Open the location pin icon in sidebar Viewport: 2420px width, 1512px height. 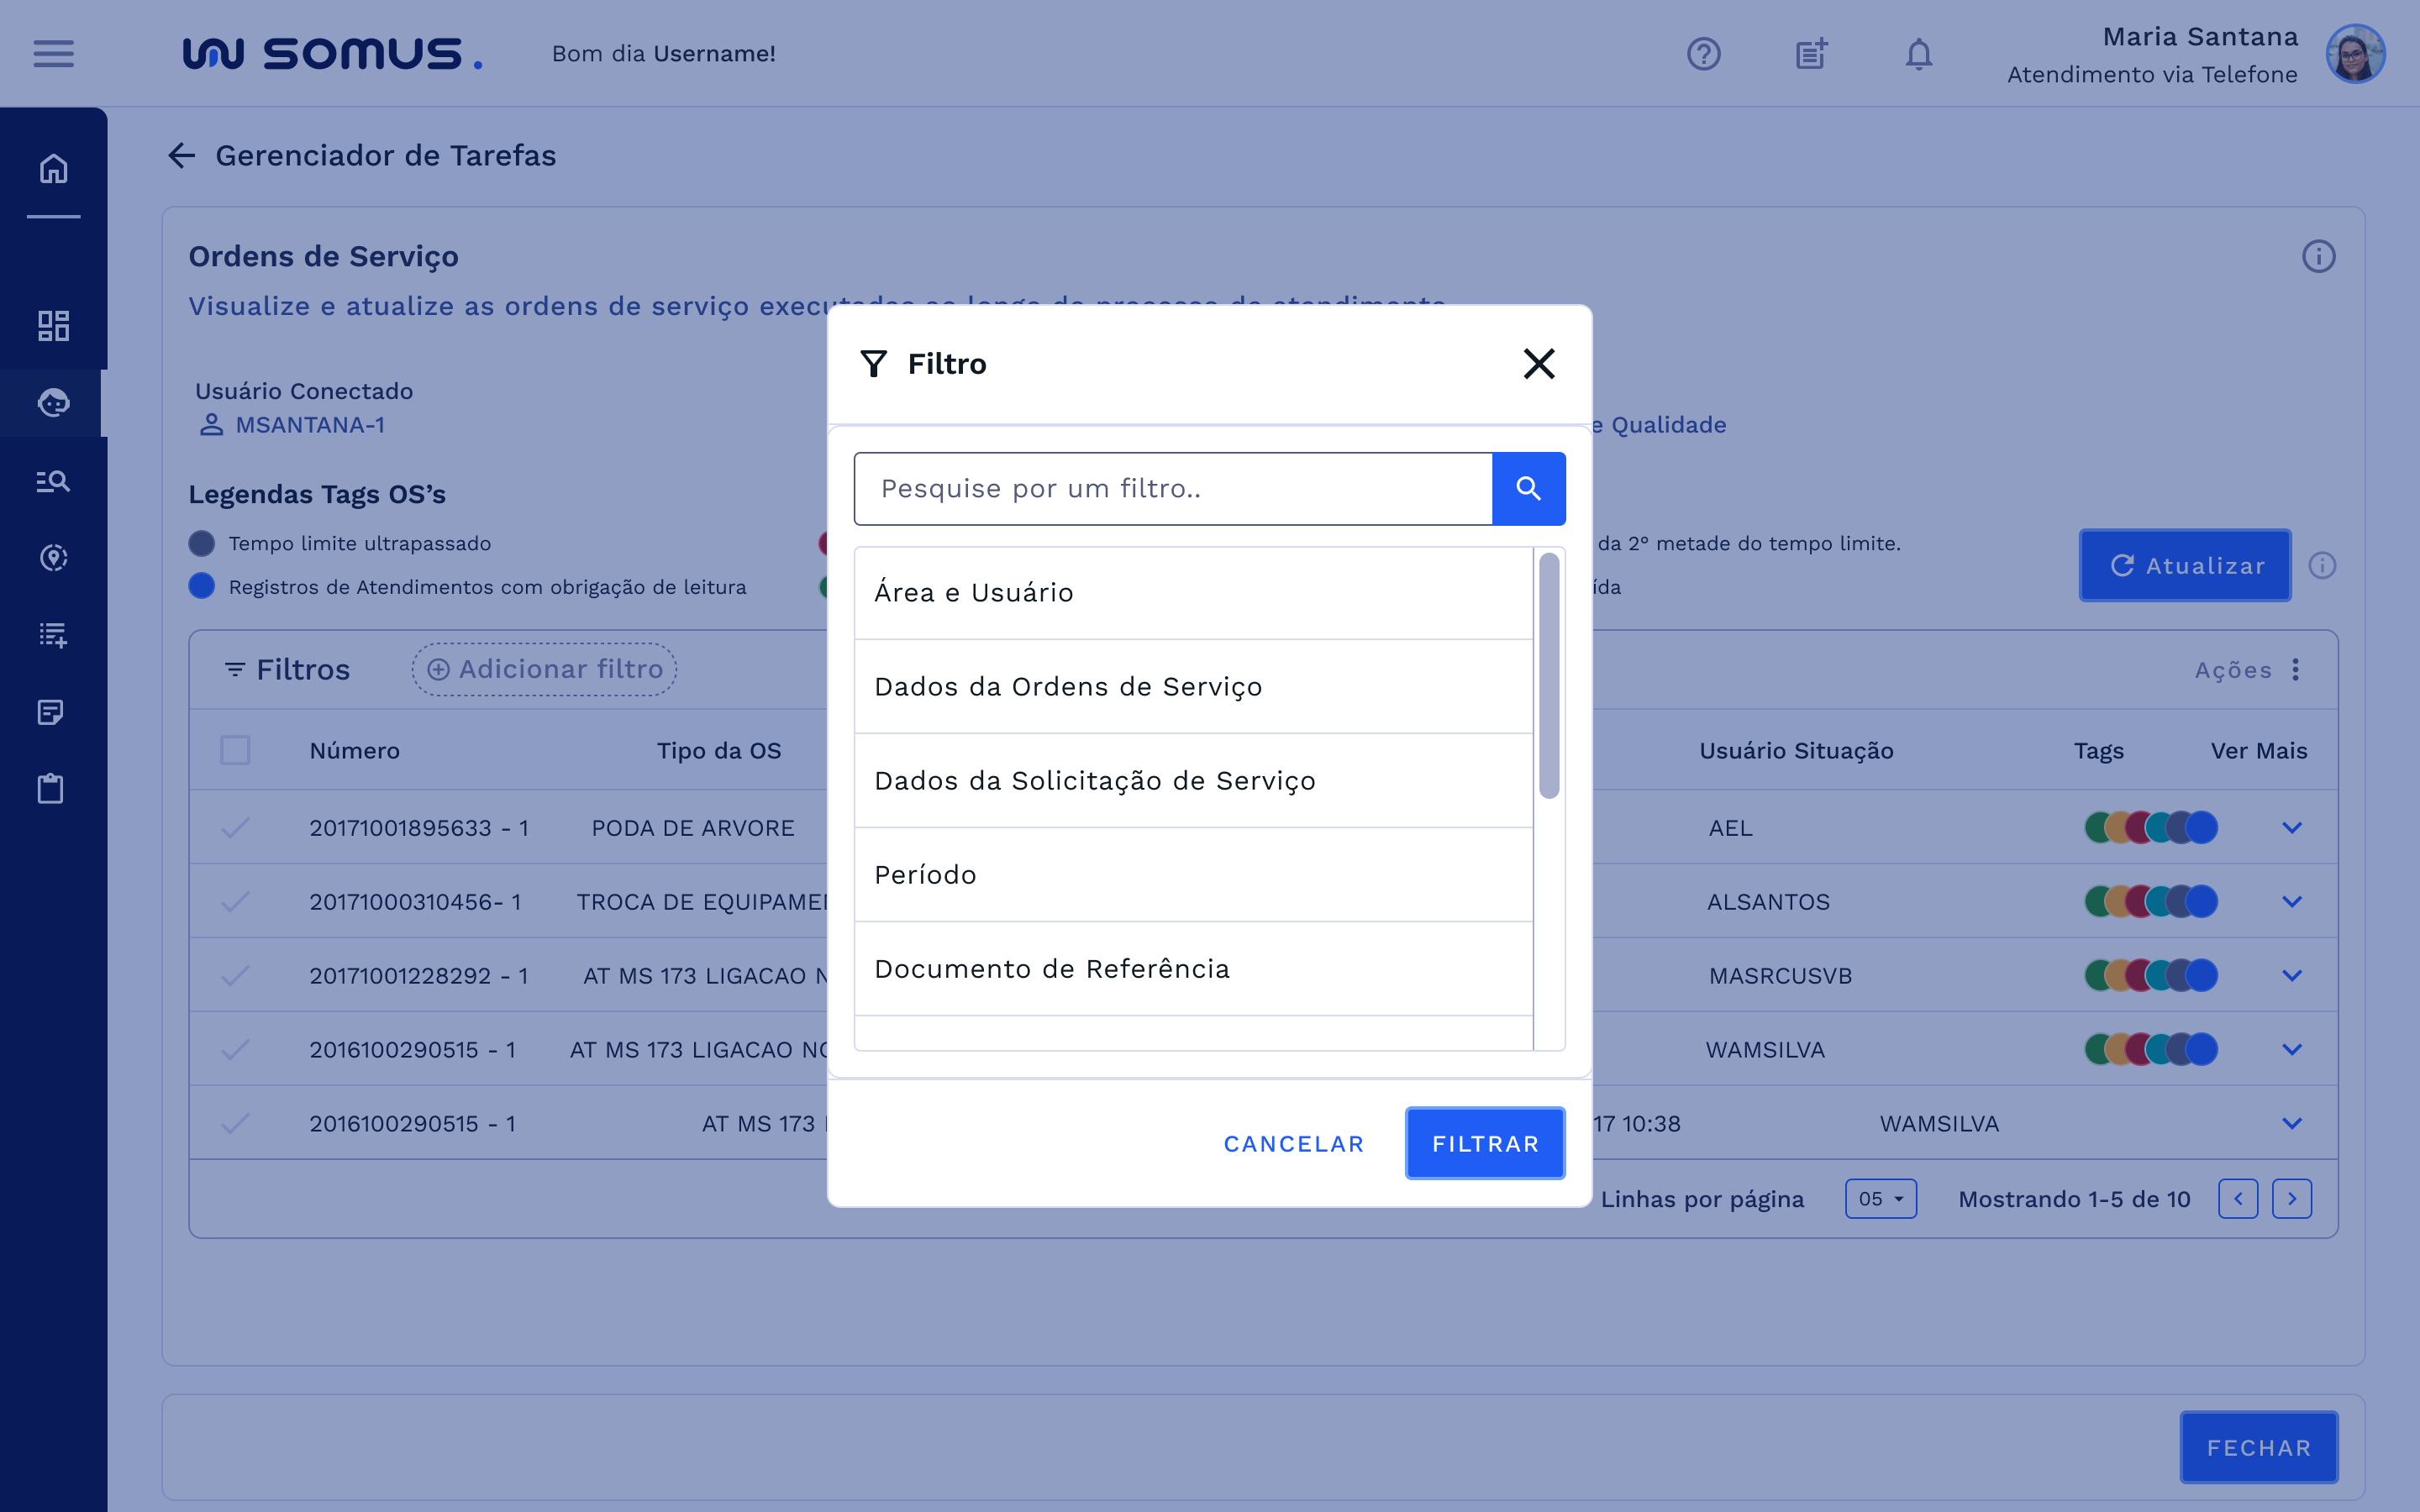tap(53, 557)
